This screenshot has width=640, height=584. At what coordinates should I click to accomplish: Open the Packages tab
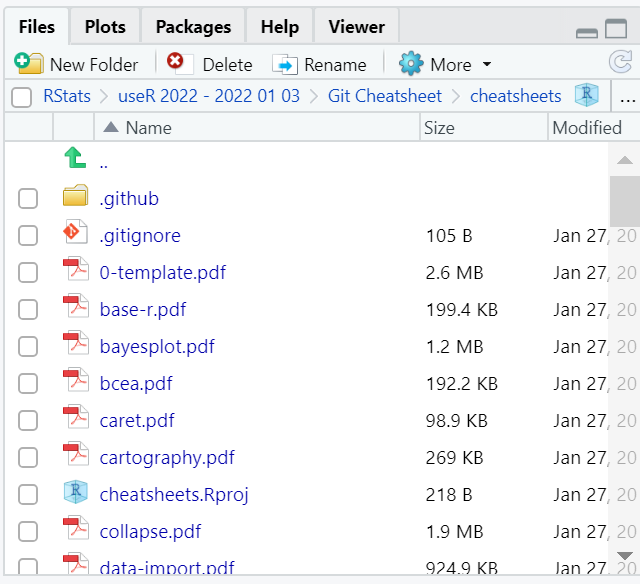193,27
